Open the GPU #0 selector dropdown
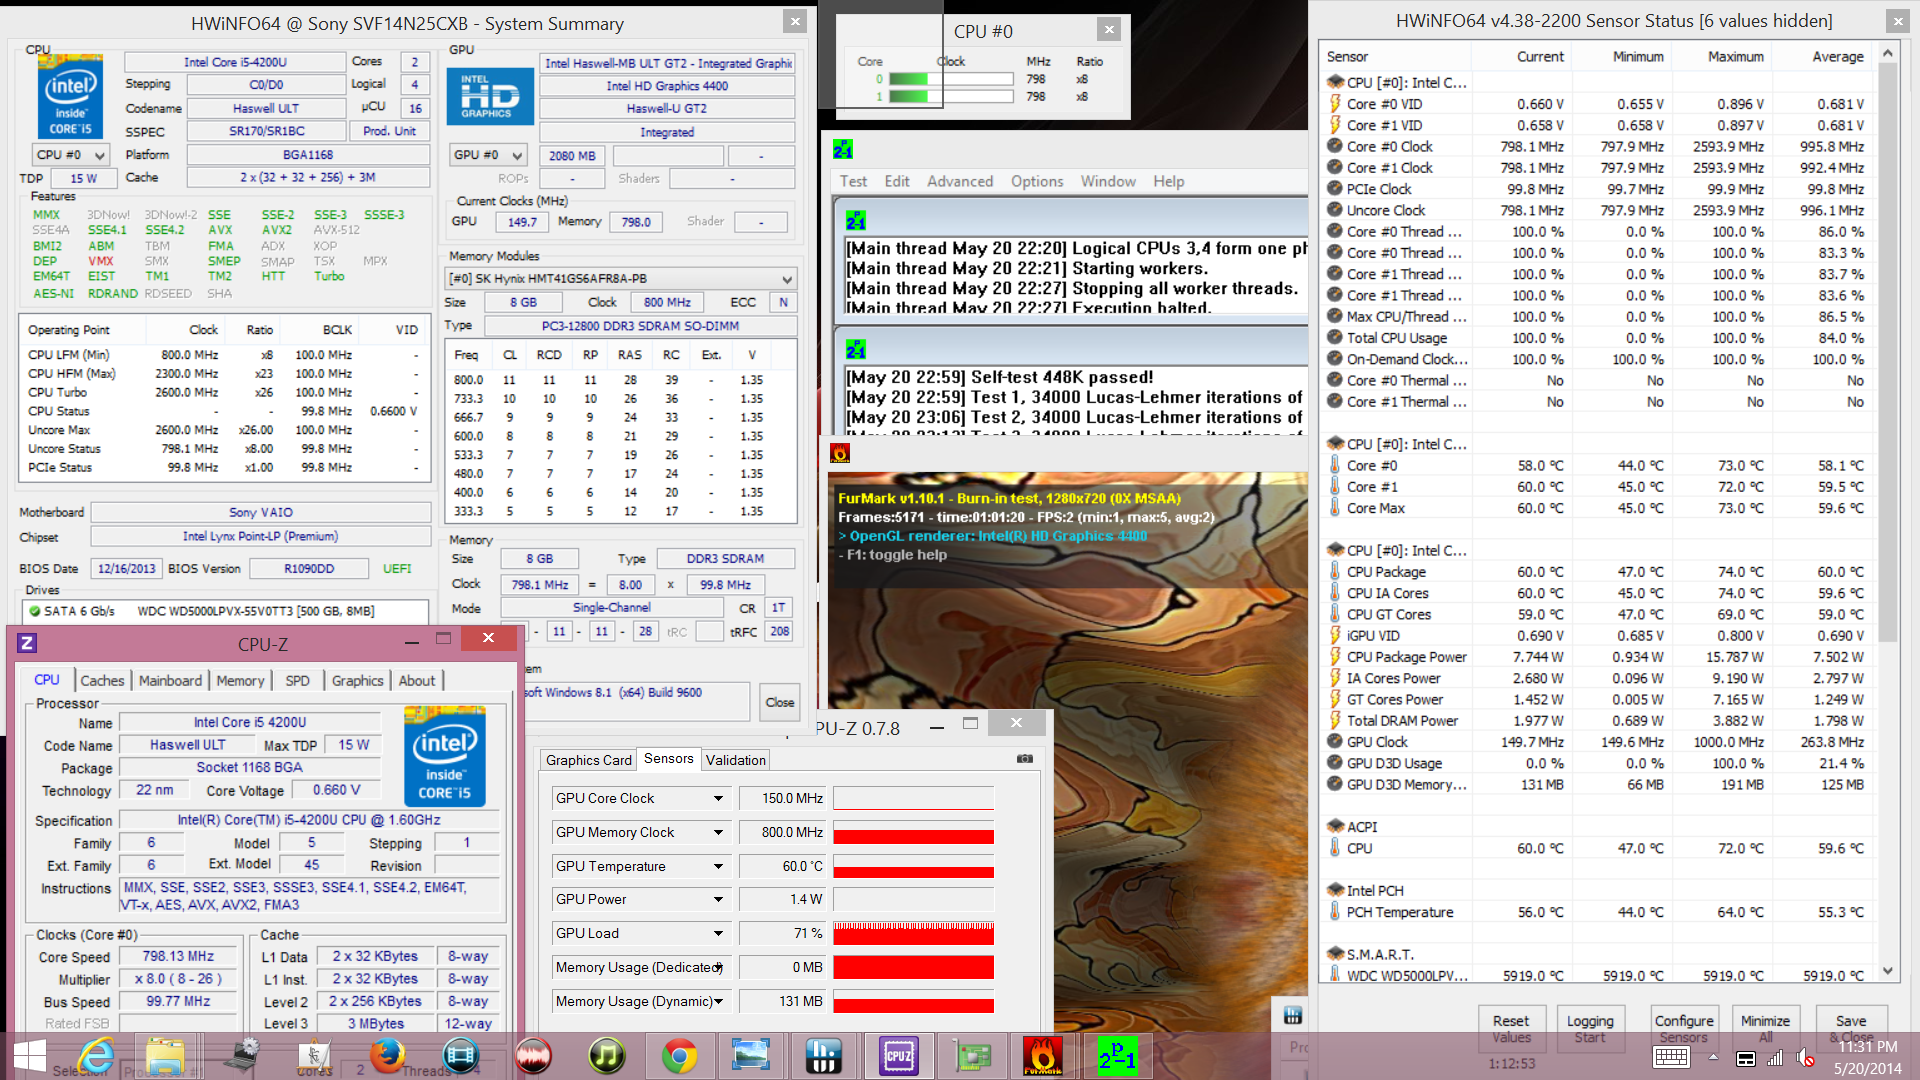Viewport: 1920px width, 1080px height. pos(488,155)
